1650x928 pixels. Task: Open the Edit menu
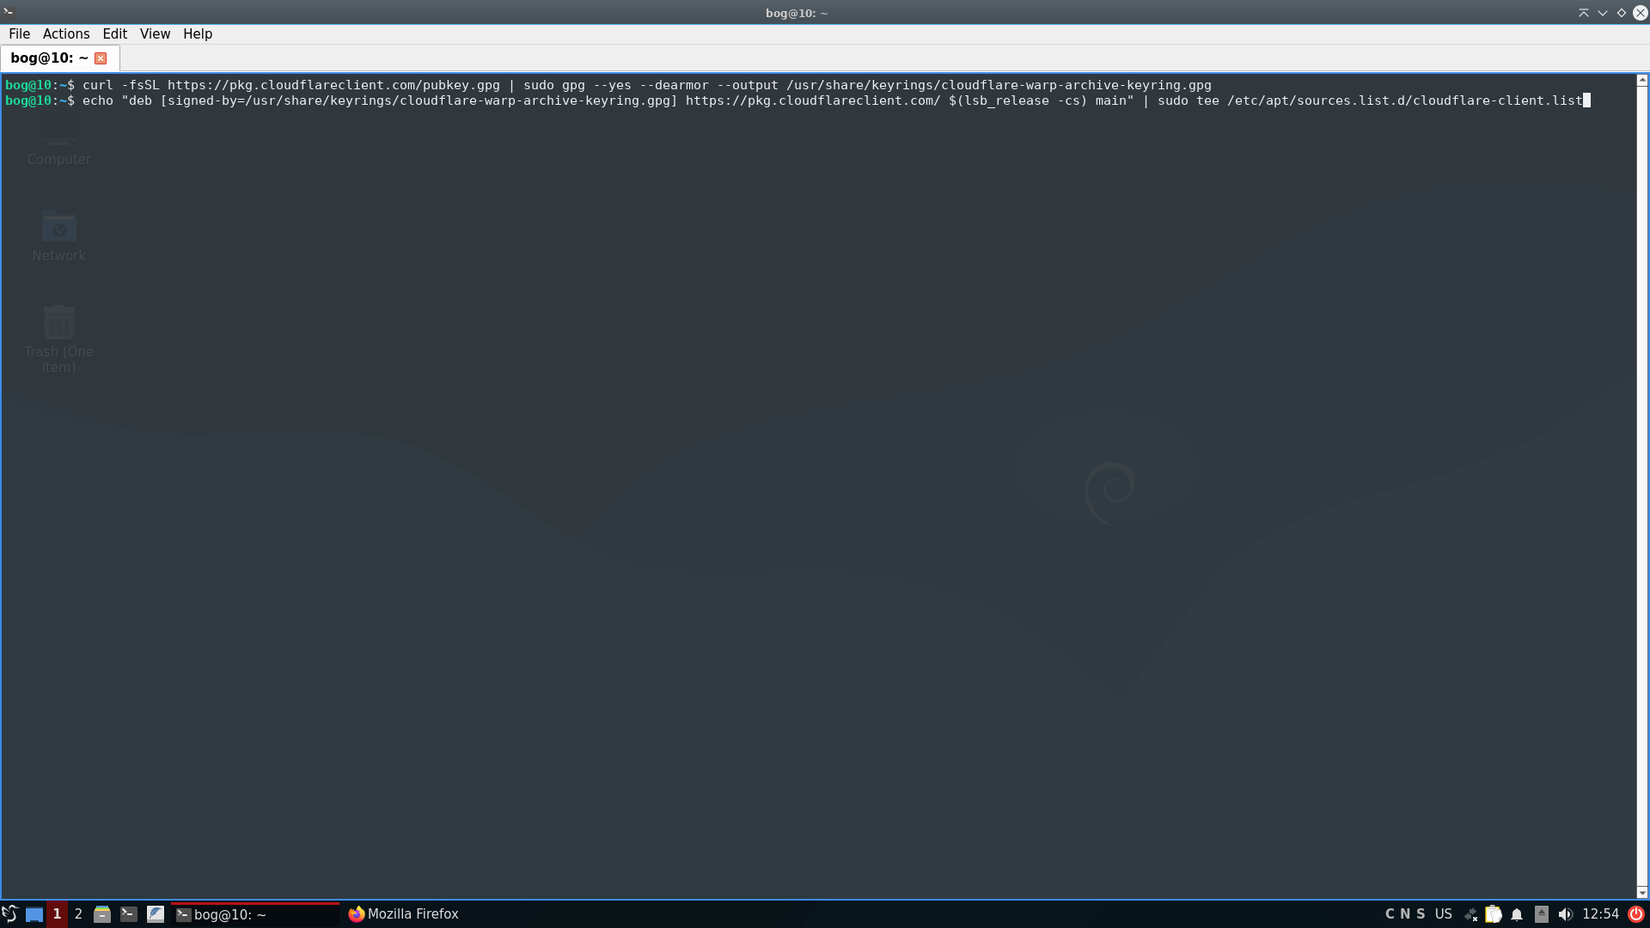pos(114,33)
